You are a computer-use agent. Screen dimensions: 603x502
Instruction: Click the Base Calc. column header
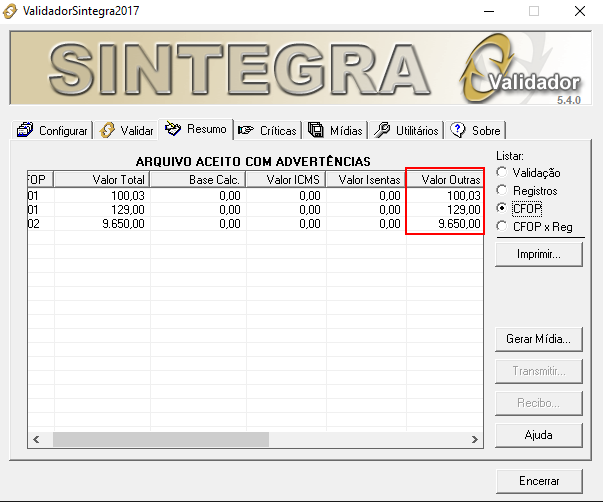(198, 180)
